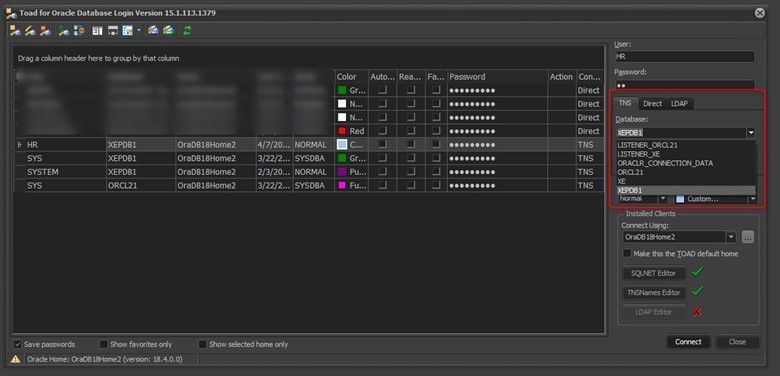Screen dimensions: 780x376
Task: Click the red color swatch
Action: (x=342, y=131)
